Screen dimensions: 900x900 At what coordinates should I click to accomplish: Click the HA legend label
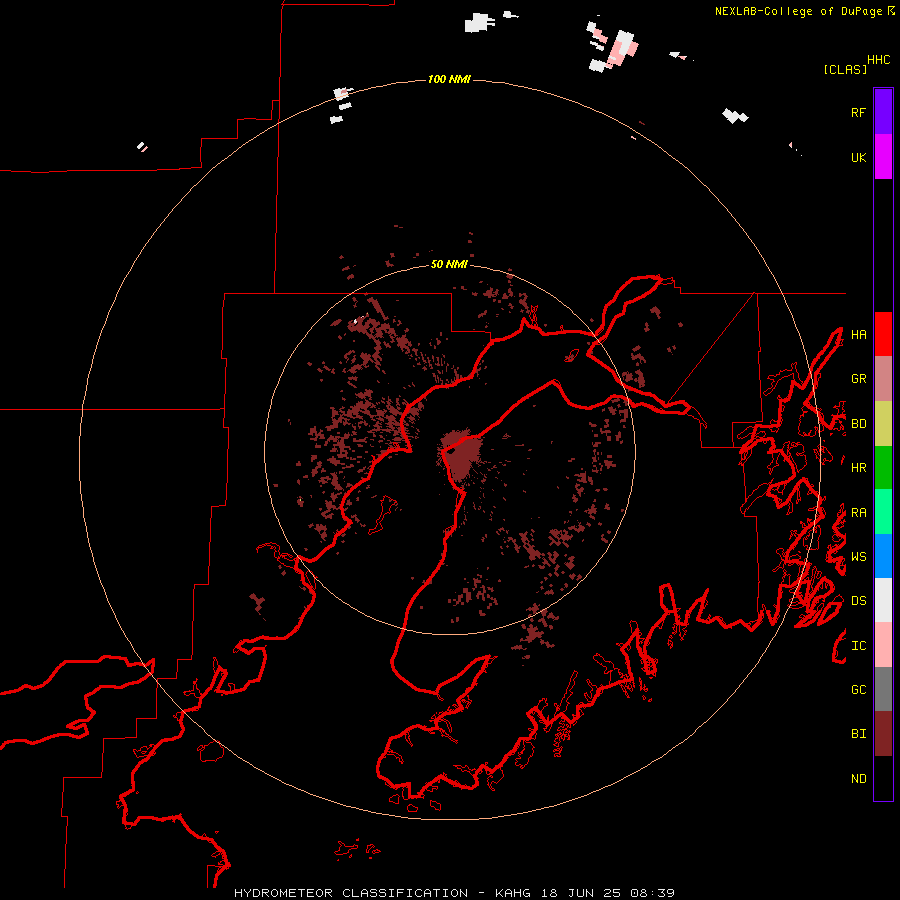click(858, 334)
